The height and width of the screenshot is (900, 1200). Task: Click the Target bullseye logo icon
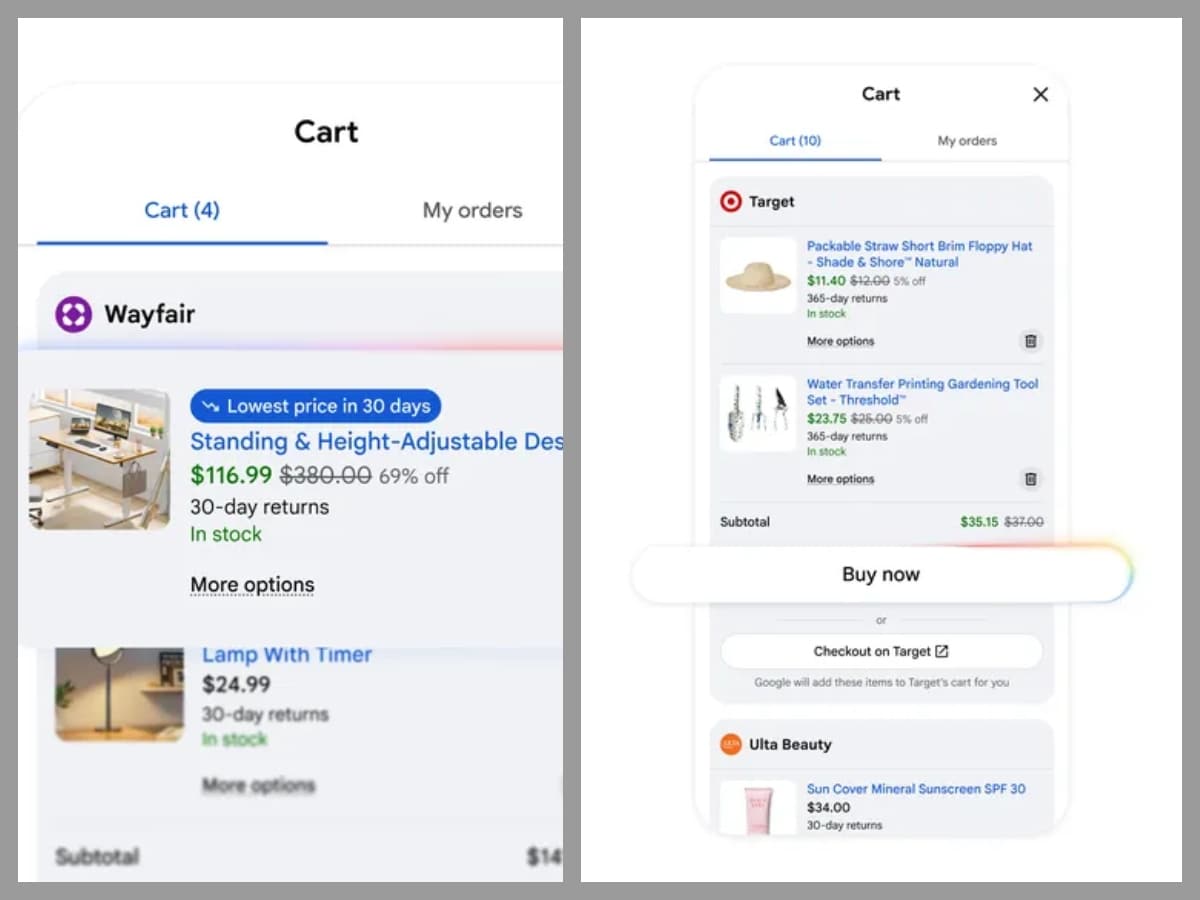[x=731, y=202]
